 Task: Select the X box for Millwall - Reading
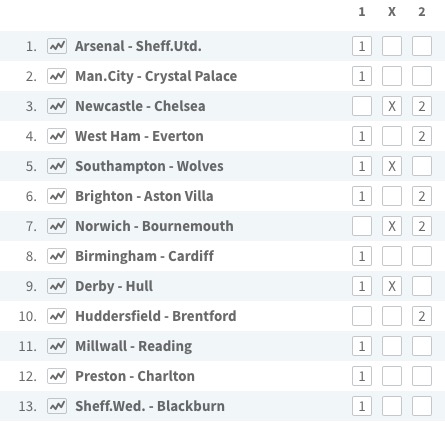click(392, 346)
